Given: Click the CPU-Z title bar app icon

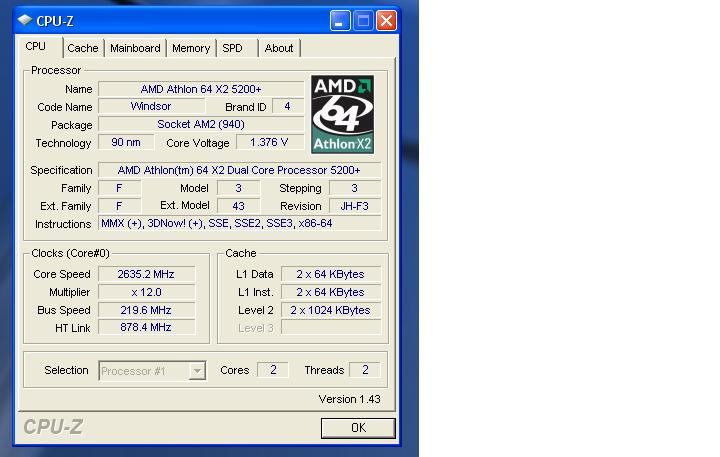Looking at the screenshot, I should (x=24, y=20).
